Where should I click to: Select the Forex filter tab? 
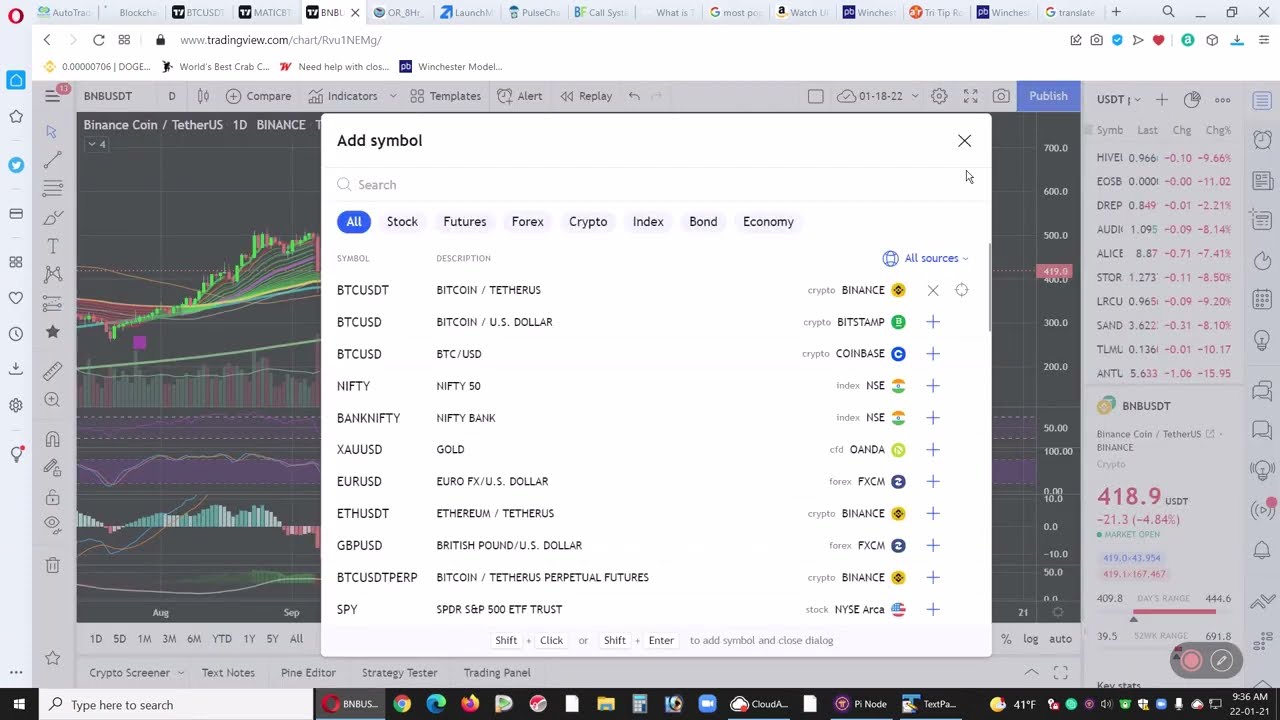pyautogui.click(x=528, y=222)
